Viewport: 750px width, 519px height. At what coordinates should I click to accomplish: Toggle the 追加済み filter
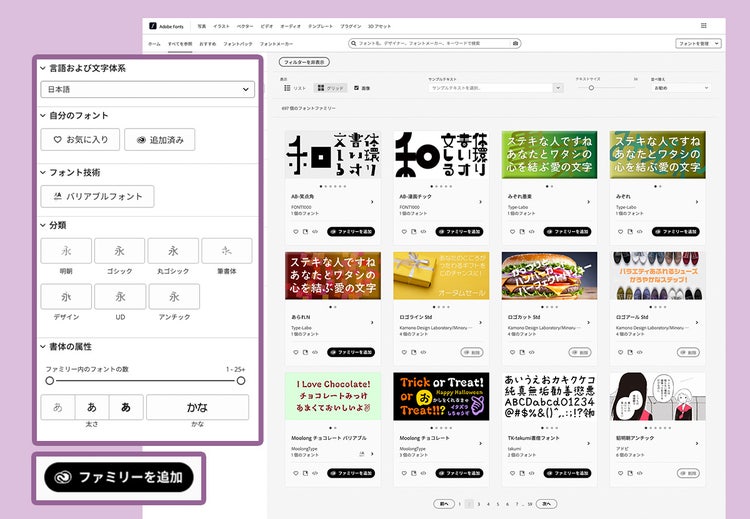(160, 140)
